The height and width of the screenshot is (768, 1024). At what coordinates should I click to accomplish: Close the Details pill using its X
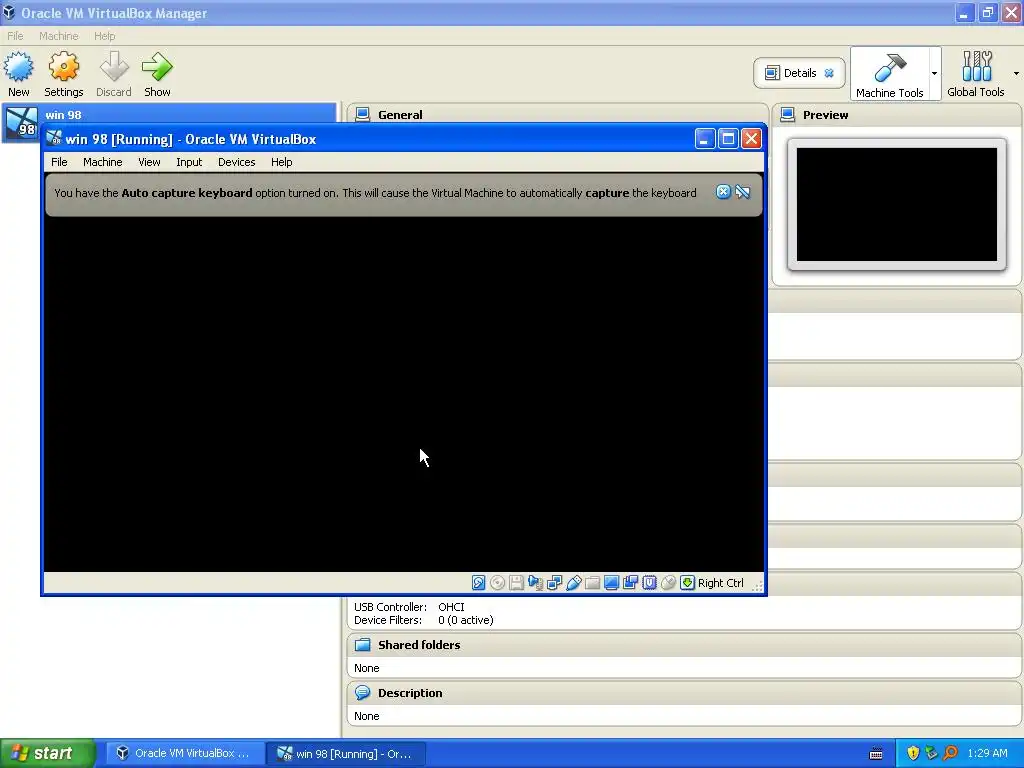click(x=829, y=73)
